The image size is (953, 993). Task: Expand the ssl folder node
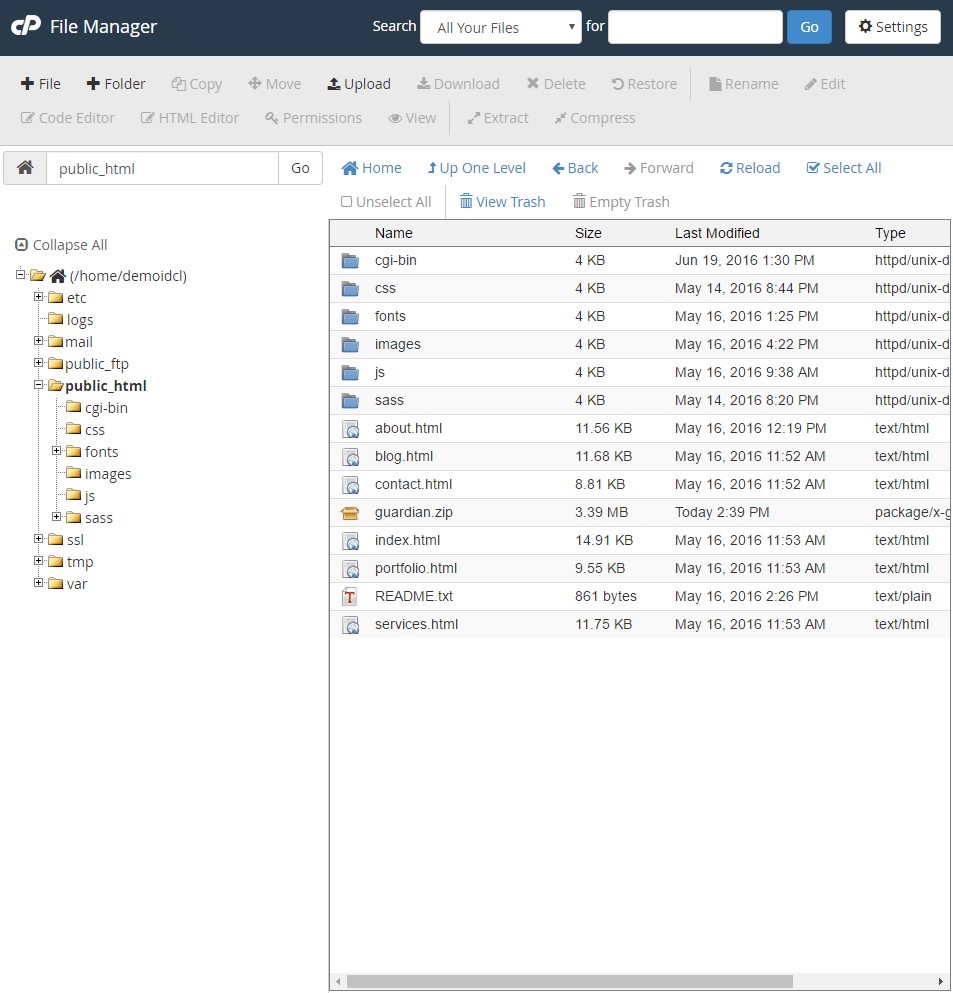click(39, 538)
